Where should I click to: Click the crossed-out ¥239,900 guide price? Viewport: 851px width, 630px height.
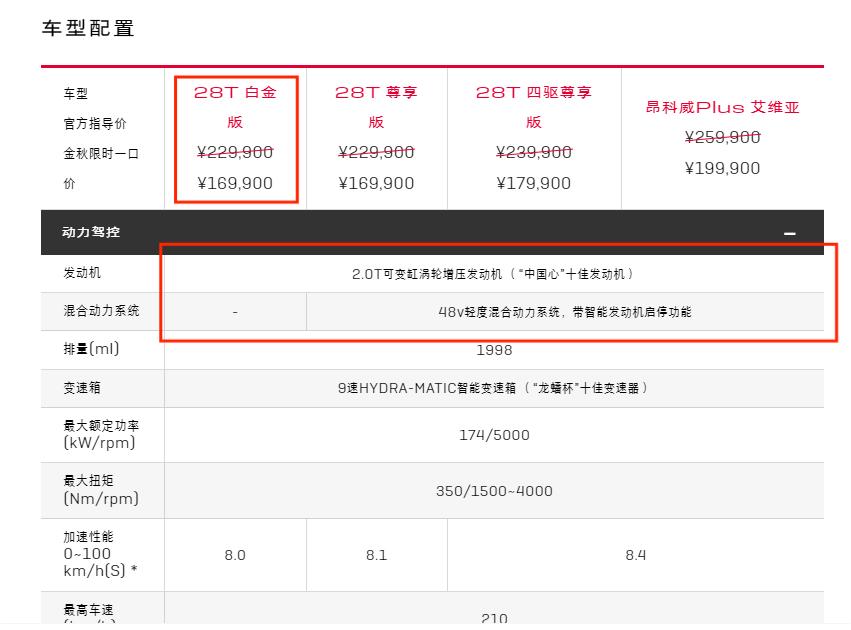coord(534,152)
